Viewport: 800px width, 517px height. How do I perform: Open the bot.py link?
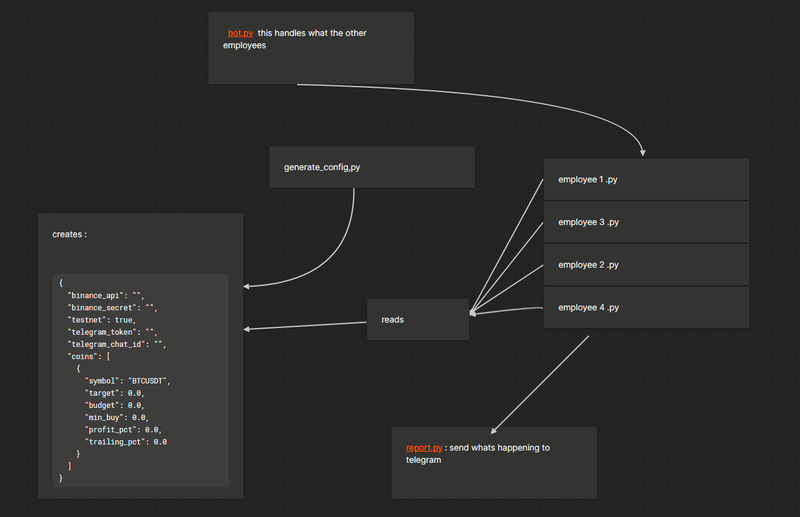240,33
